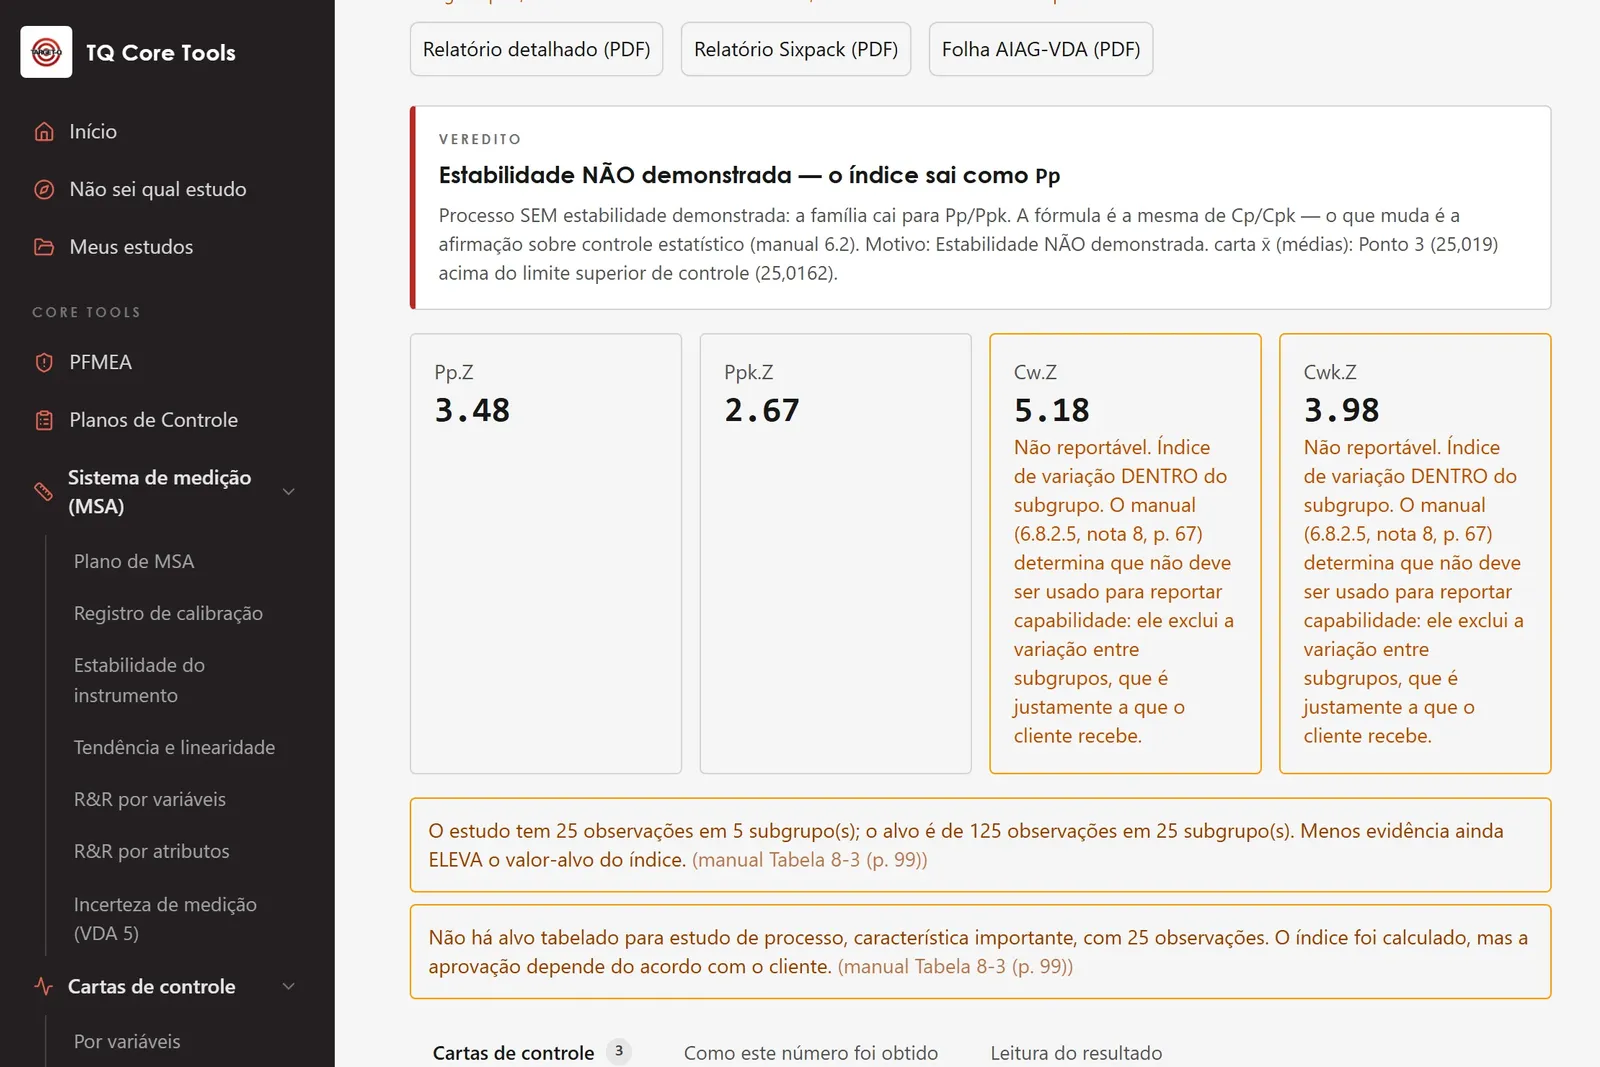Click the Pp.Z 3.48 index card
1600x1067 pixels.
click(546, 553)
